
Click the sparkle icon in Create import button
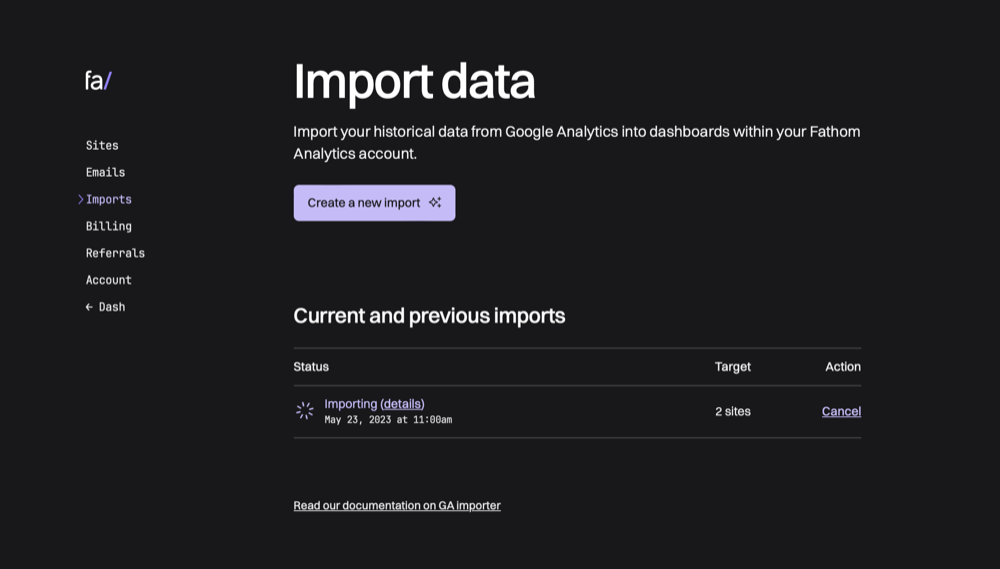tap(435, 202)
